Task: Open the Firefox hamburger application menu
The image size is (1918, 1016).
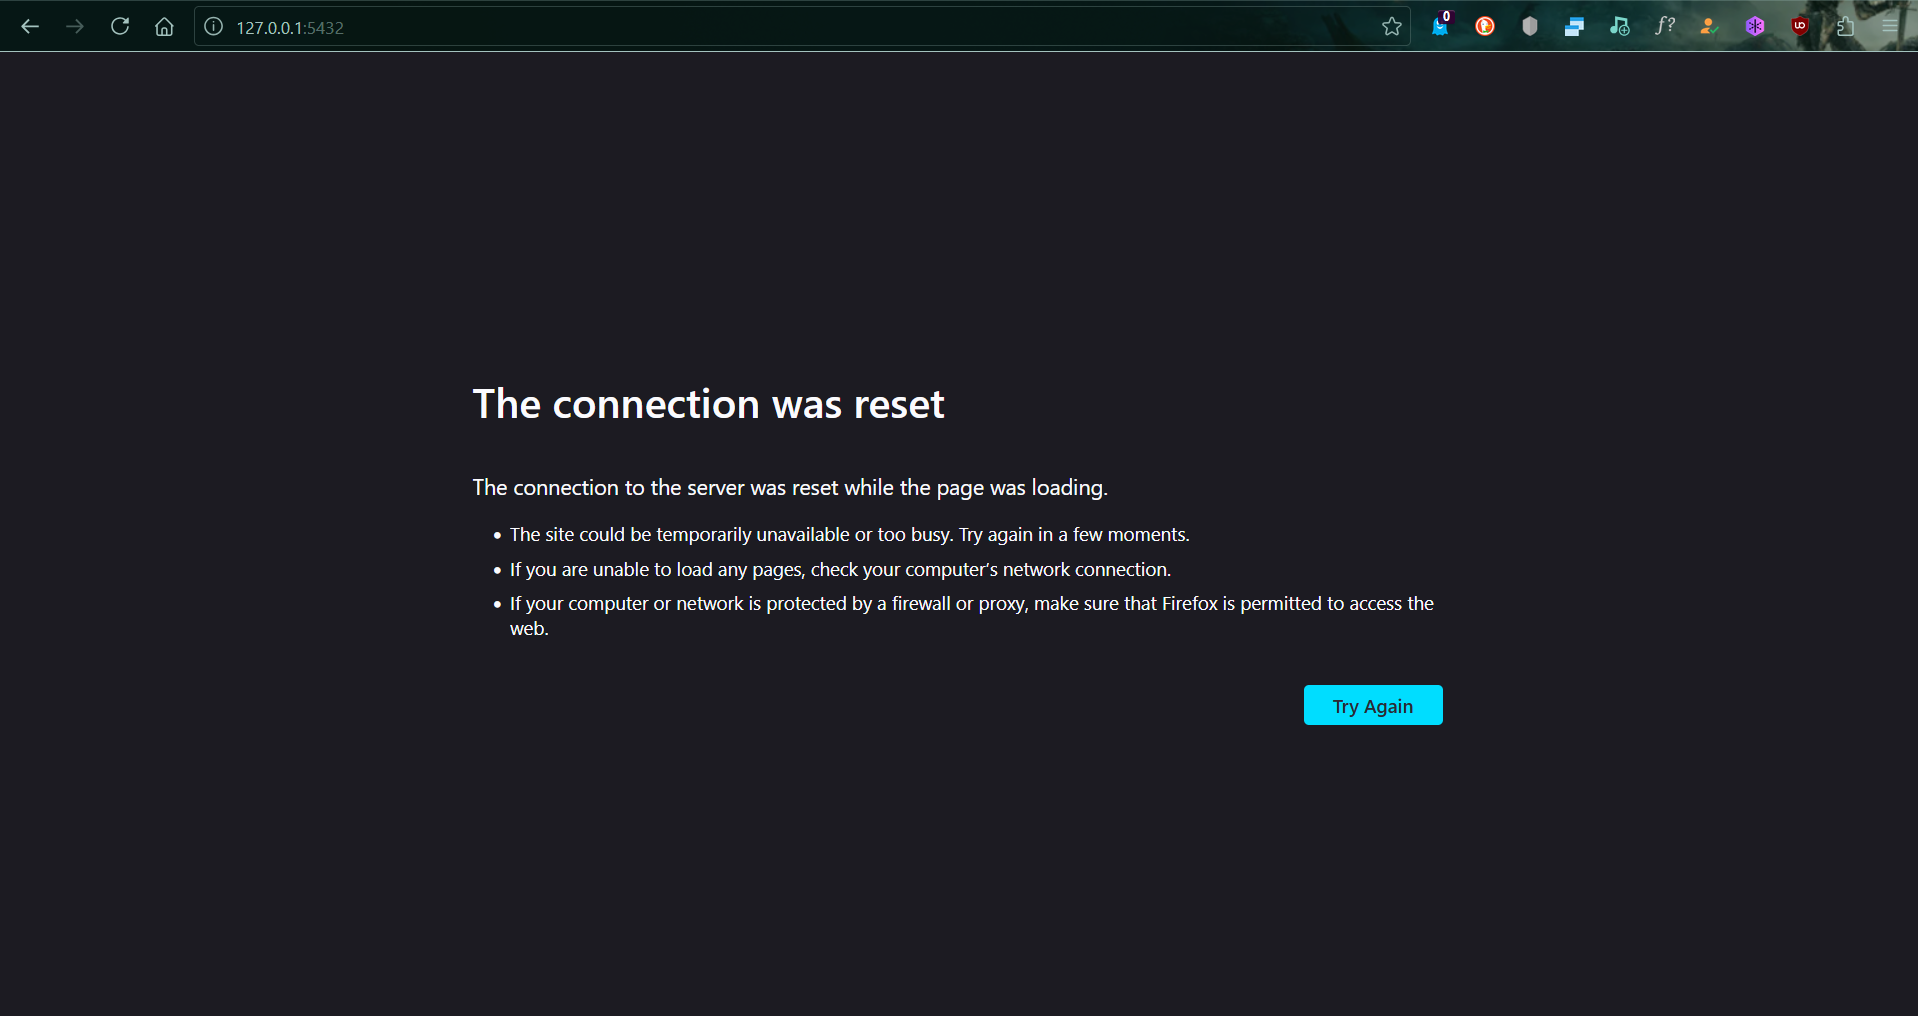Action: (1889, 27)
